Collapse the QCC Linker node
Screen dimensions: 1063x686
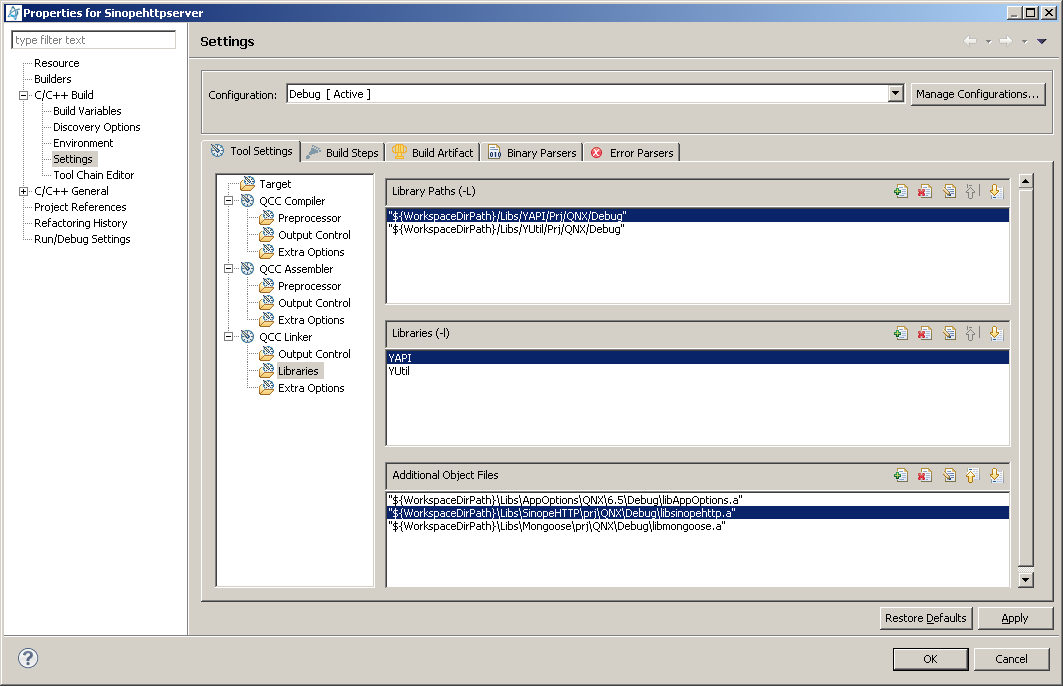tap(229, 337)
